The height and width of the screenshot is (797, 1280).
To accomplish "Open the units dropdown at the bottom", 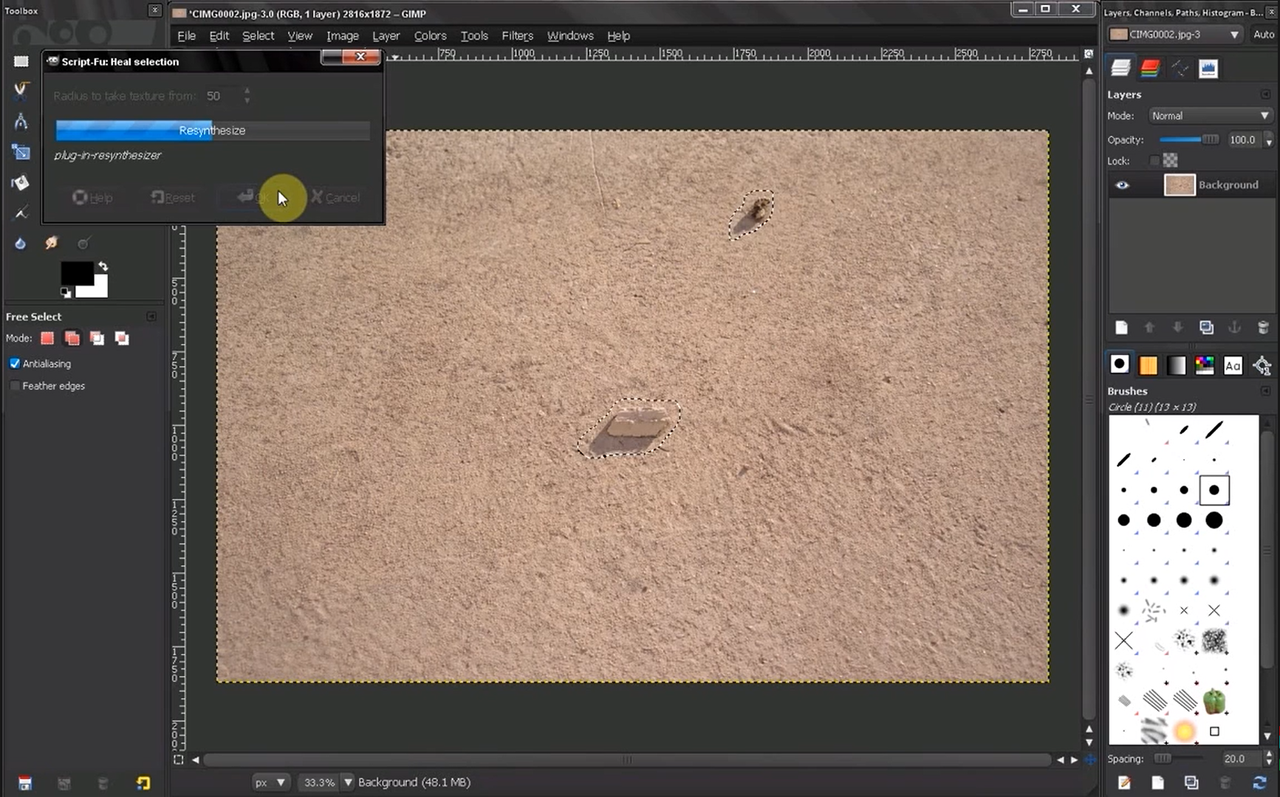I will (x=270, y=782).
